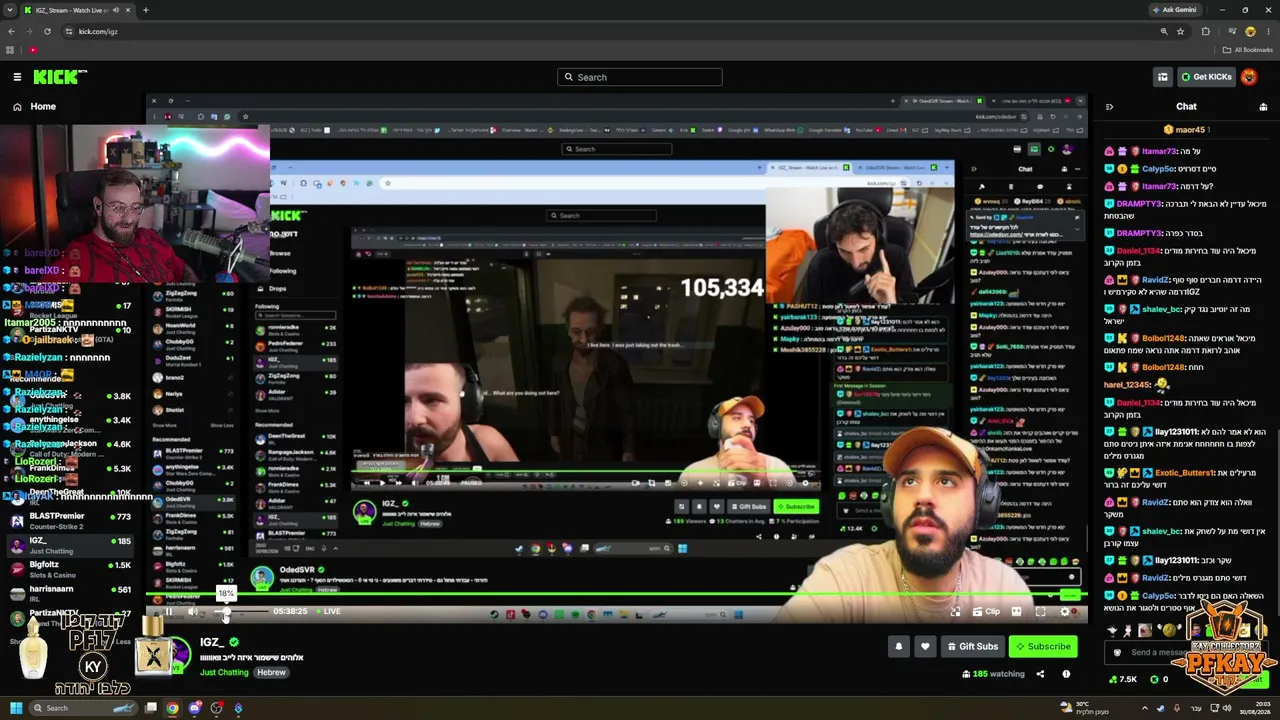Click the Windows taskbar search box
Screen dimensions: 1280x720
click(x=82, y=708)
